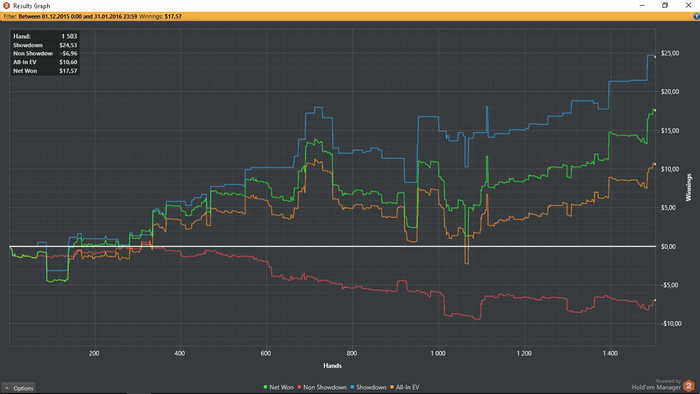Click the $15,00 y-axis label
The image size is (700, 394).
pyautogui.click(x=670, y=131)
